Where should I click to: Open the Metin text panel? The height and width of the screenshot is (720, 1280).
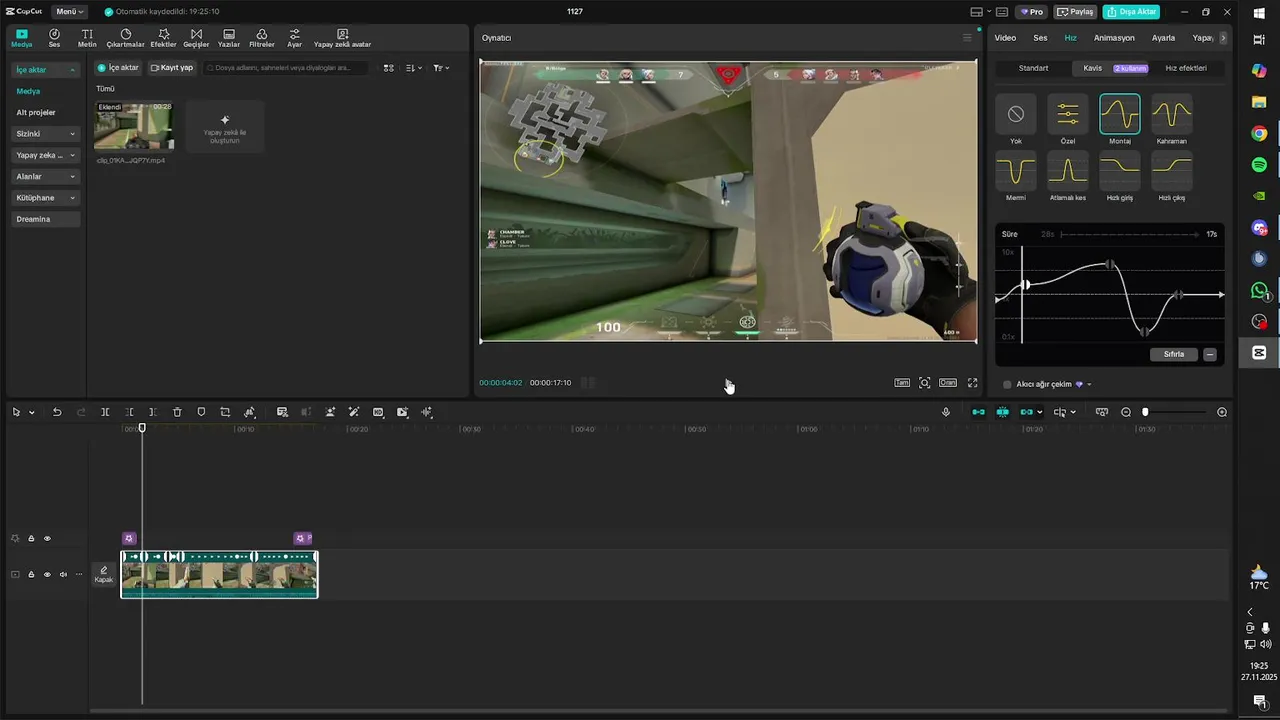(87, 38)
